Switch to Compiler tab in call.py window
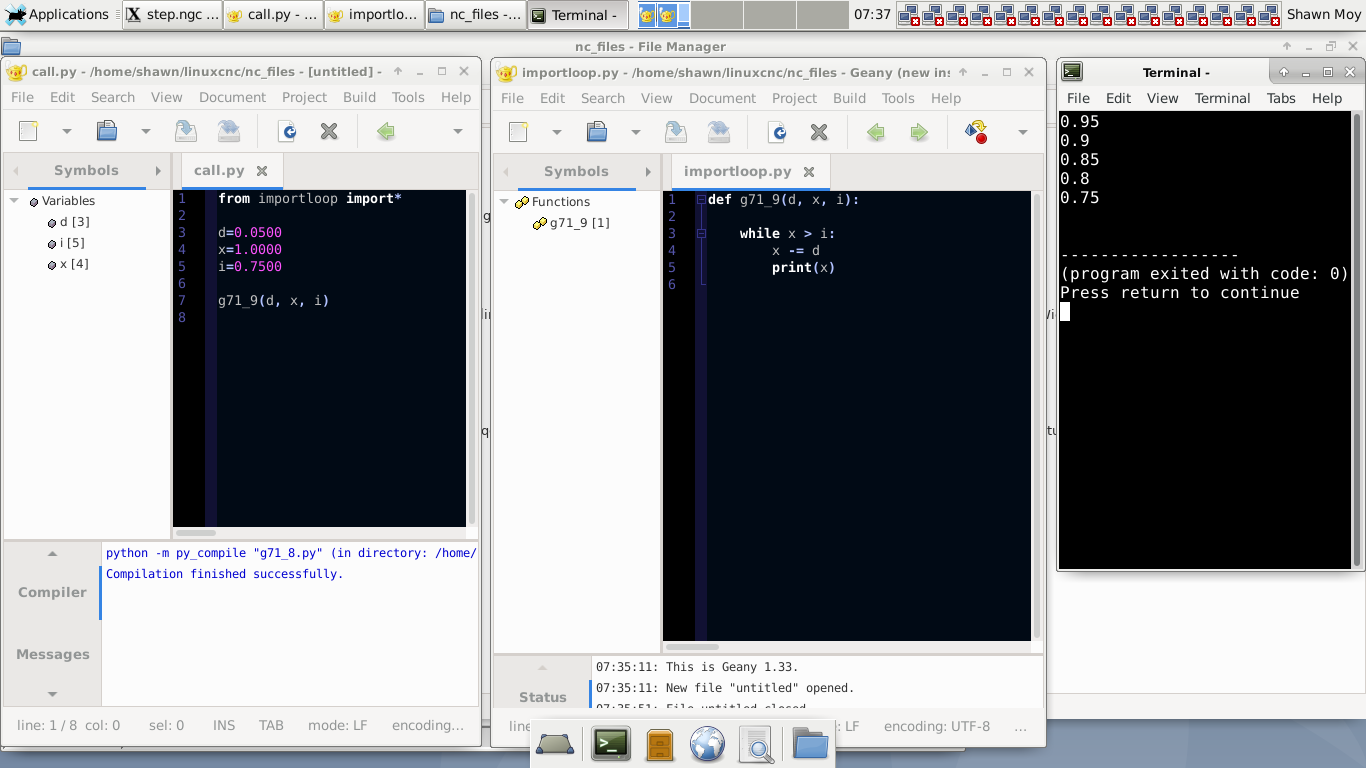Image resolution: width=1366 pixels, height=768 pixels. coord(52,592)
